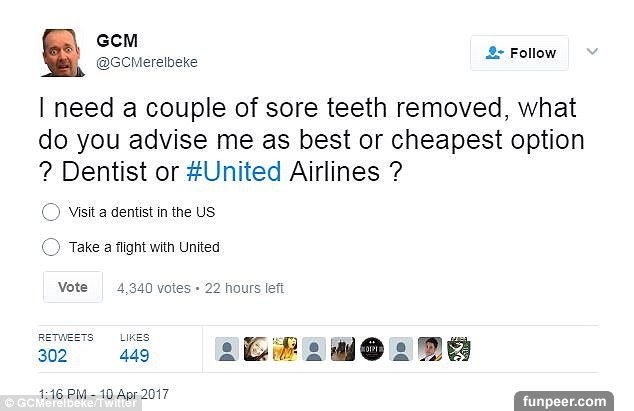This screenshot has height=411, width=634.
Task: Open the yellow-toned liker avatar
Action: 285,349
